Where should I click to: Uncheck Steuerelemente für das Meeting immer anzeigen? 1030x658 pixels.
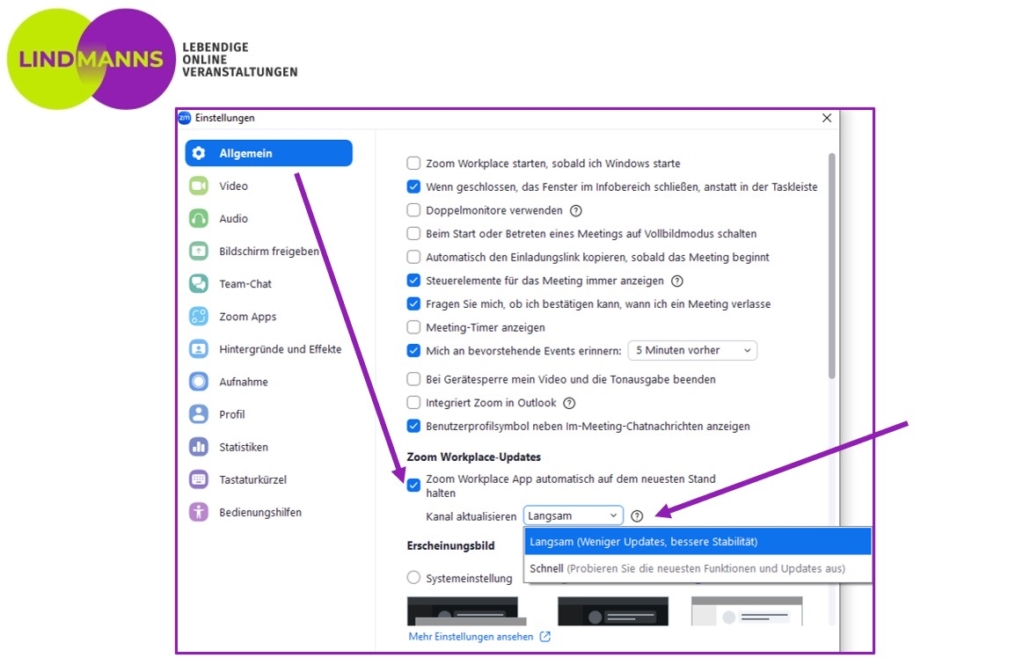[413, 280]
